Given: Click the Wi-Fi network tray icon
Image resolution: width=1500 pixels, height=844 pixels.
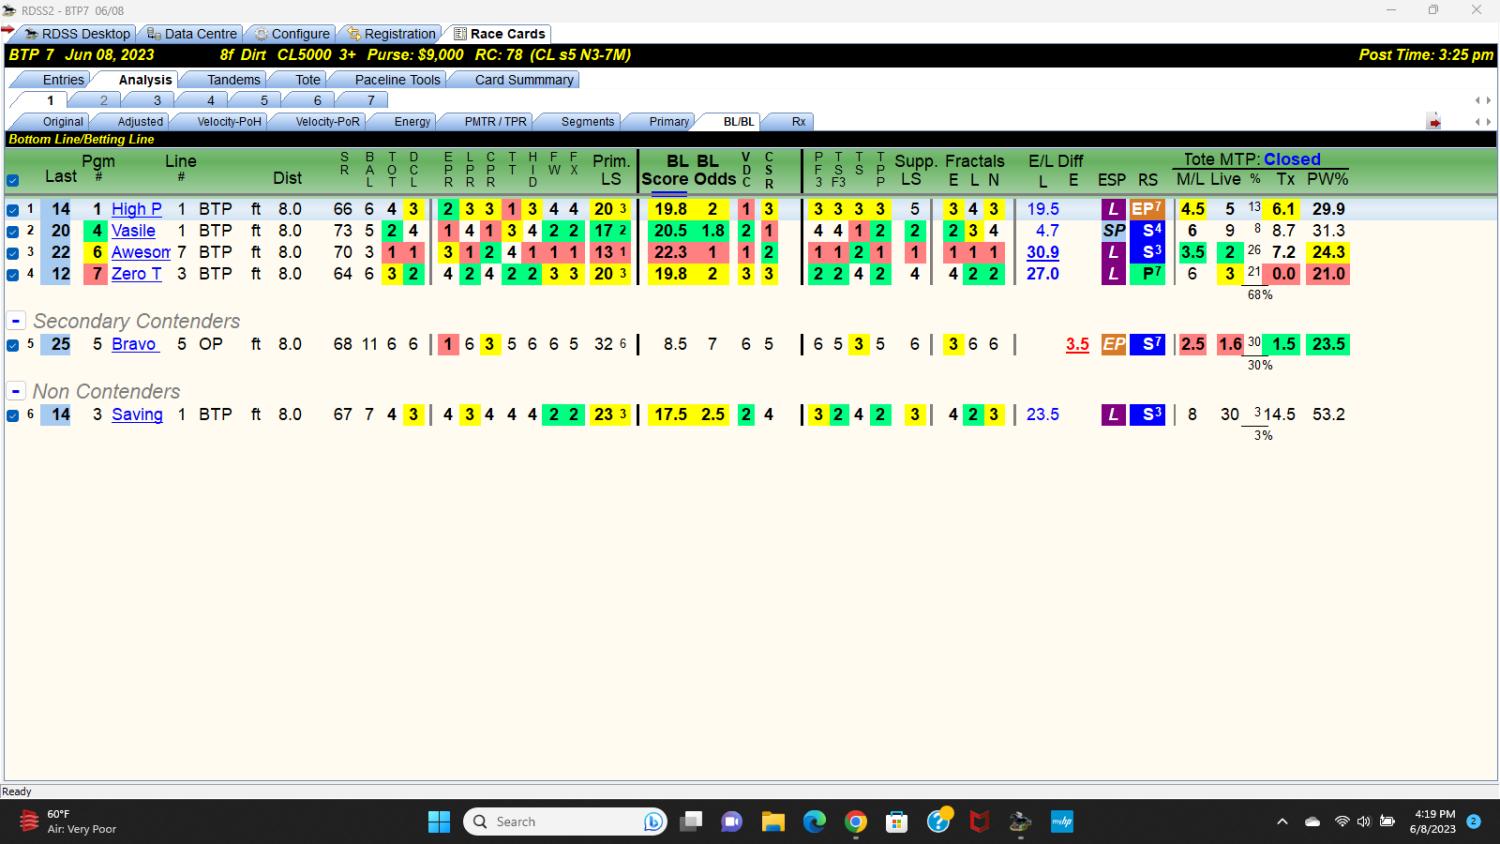Looking at the screenshot, I should click(1342, 822).
